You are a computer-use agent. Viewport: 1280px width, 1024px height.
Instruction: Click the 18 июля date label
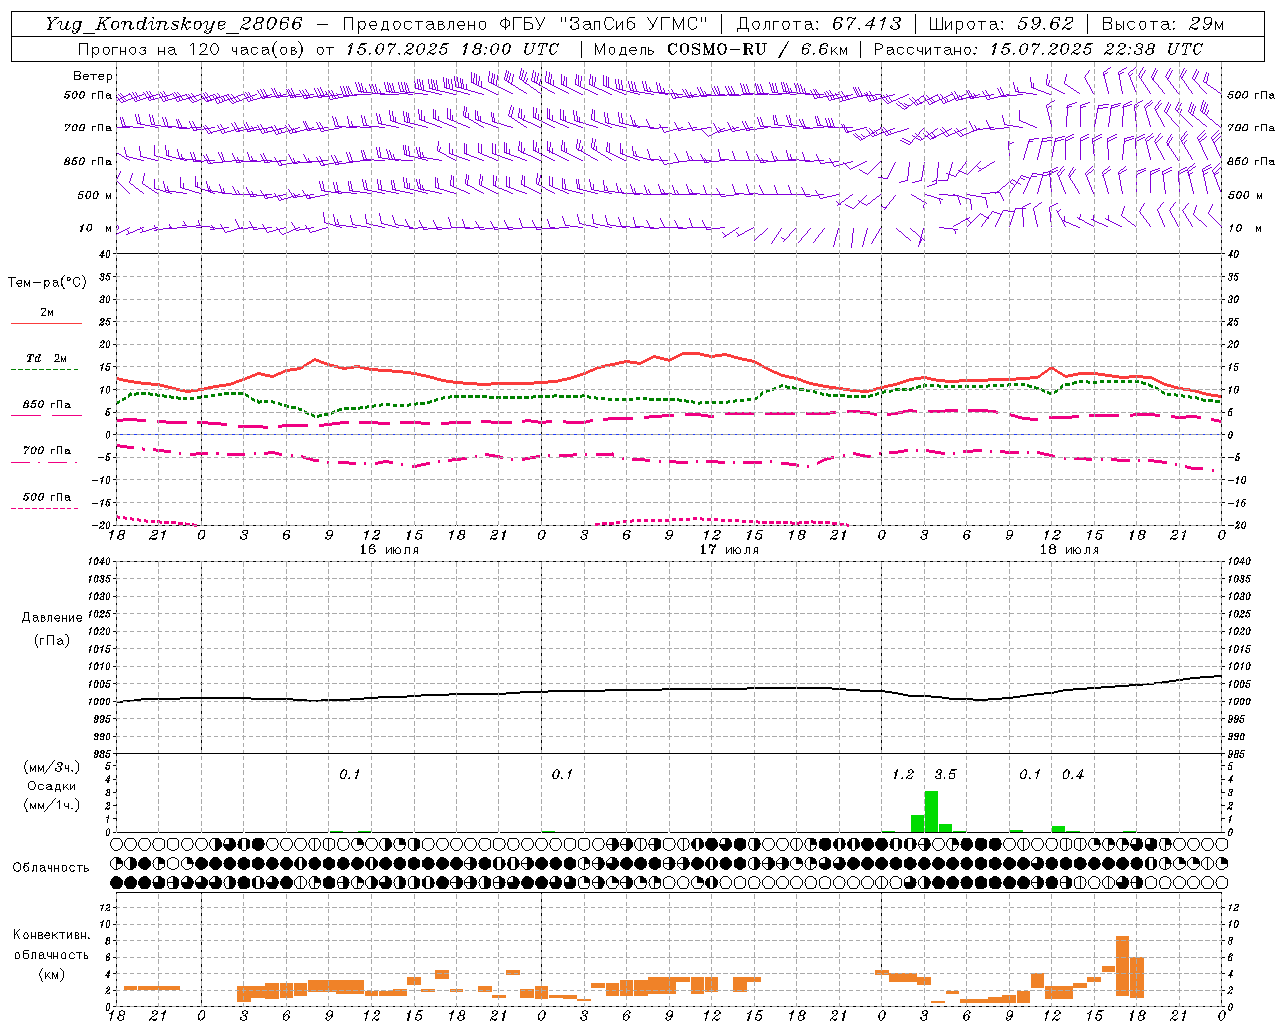click(1069, 550)
